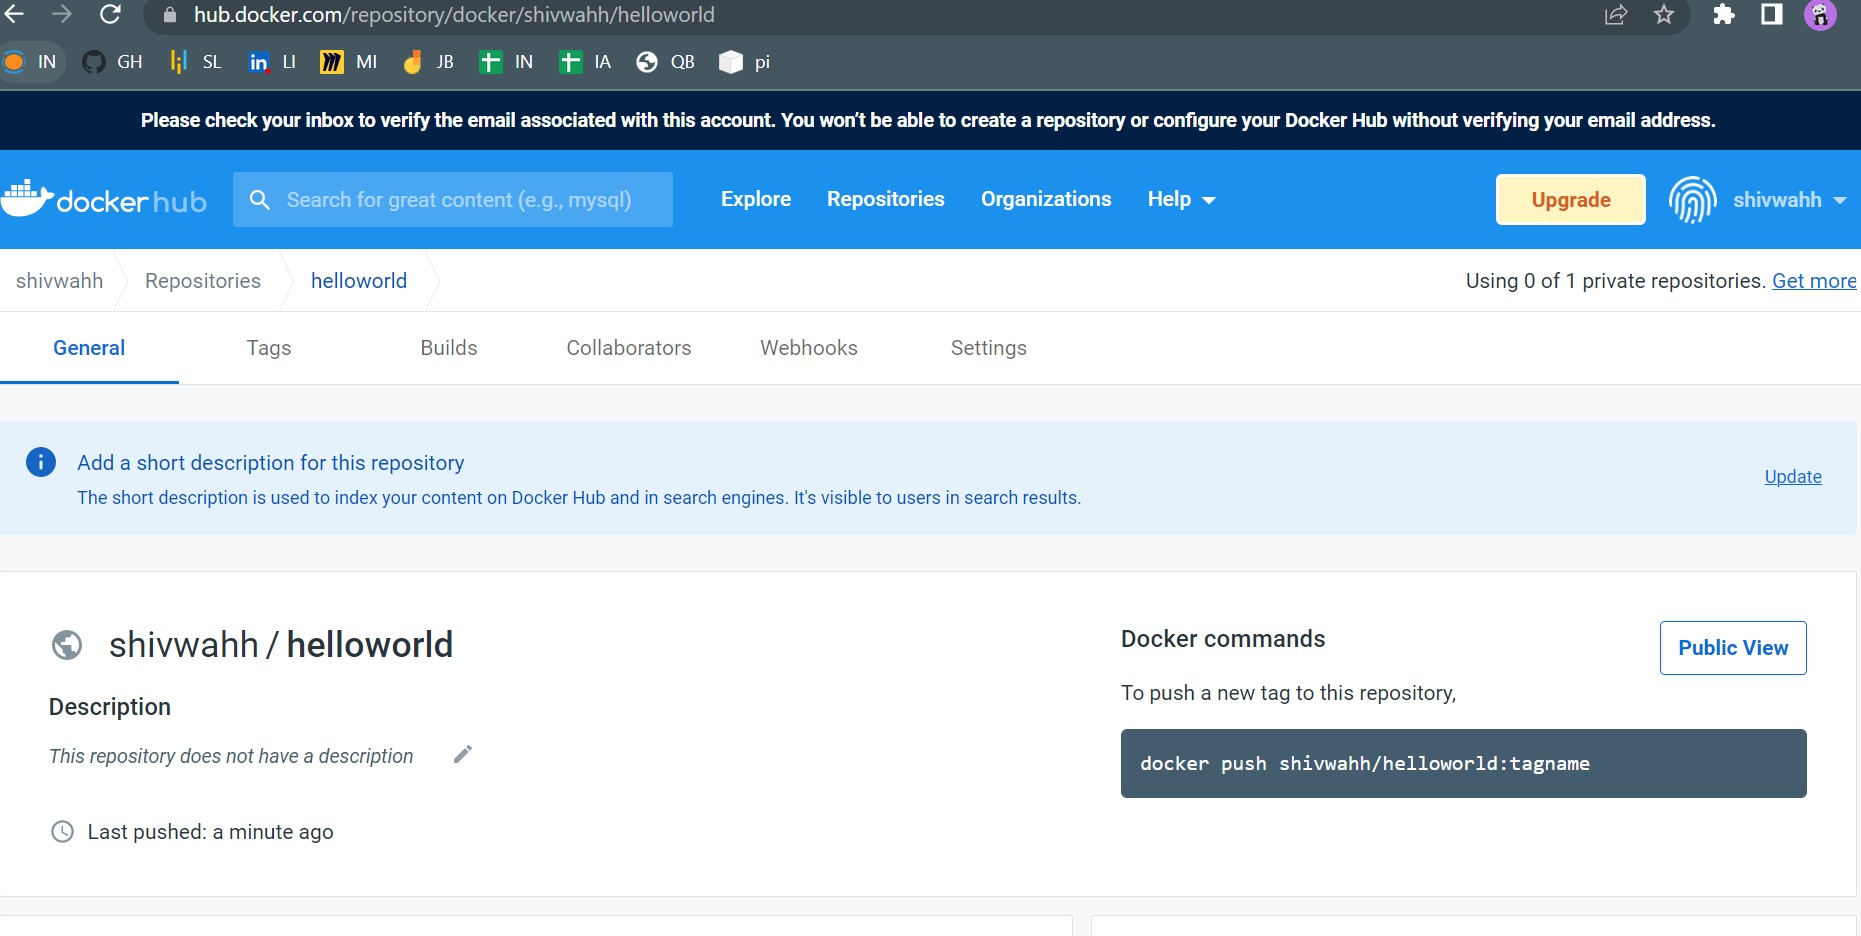The image size is (1861, 936).
Task: Click the 'Last pushed: a minute ago' text
Action: [210, 832]
